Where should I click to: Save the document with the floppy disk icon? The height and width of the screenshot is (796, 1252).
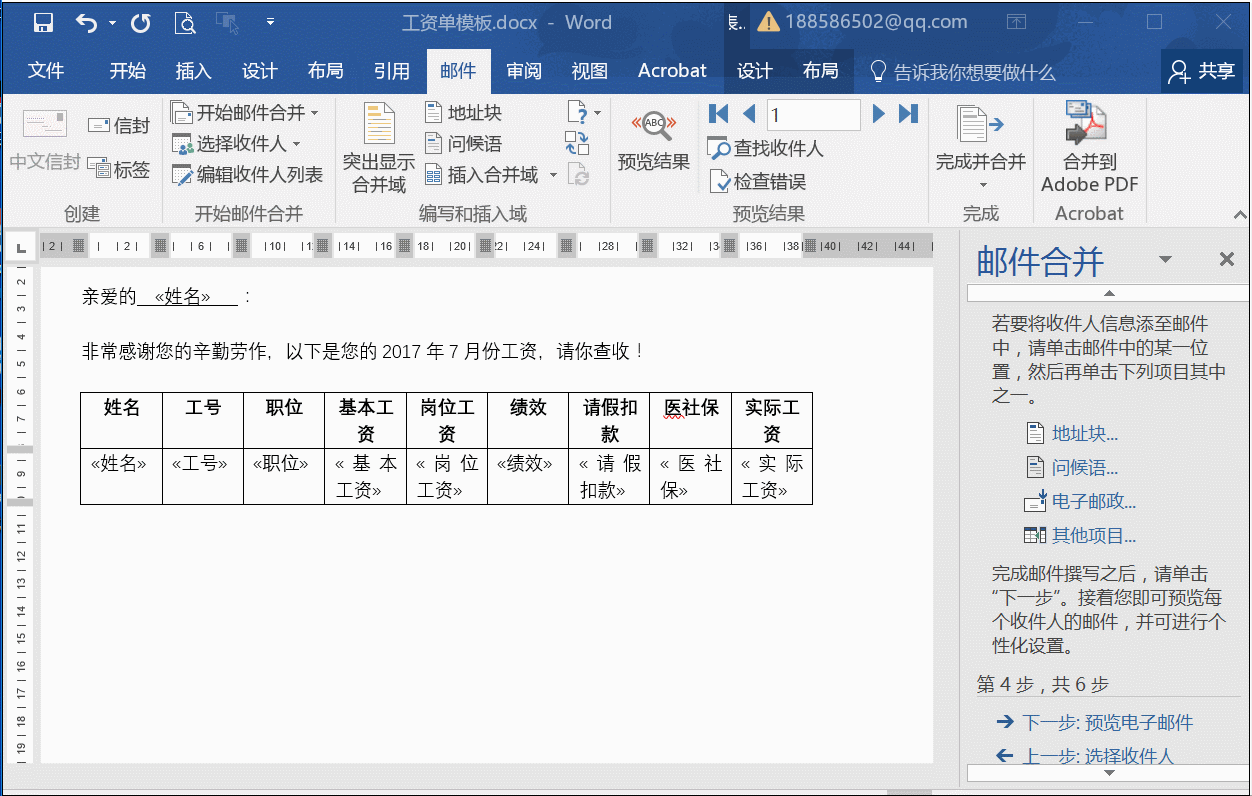pos(43,22)
